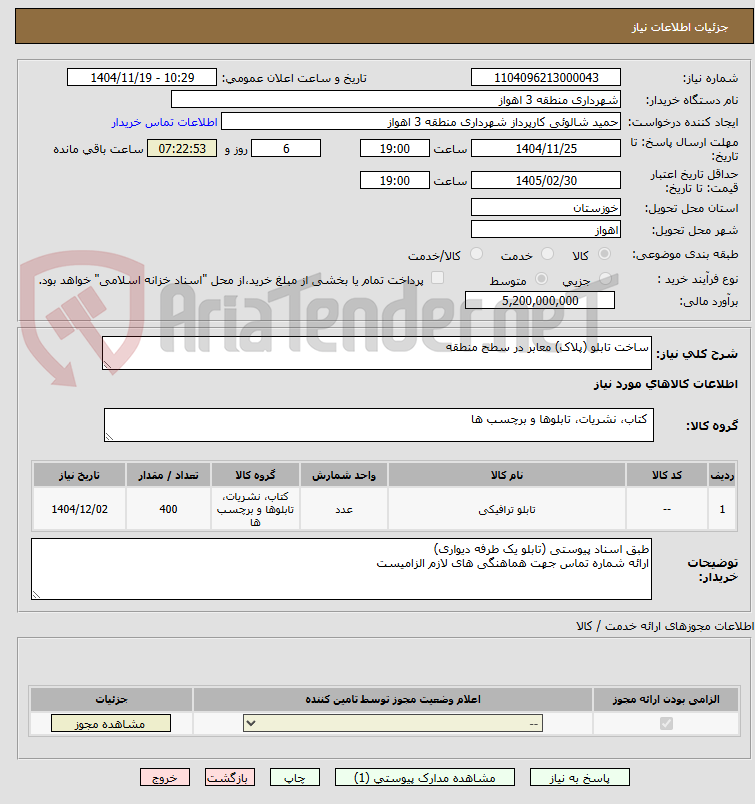Screen dimensions: 755x804
Task: Click the response deadline time 19:00 field
Action: click(x=394, y=149)
